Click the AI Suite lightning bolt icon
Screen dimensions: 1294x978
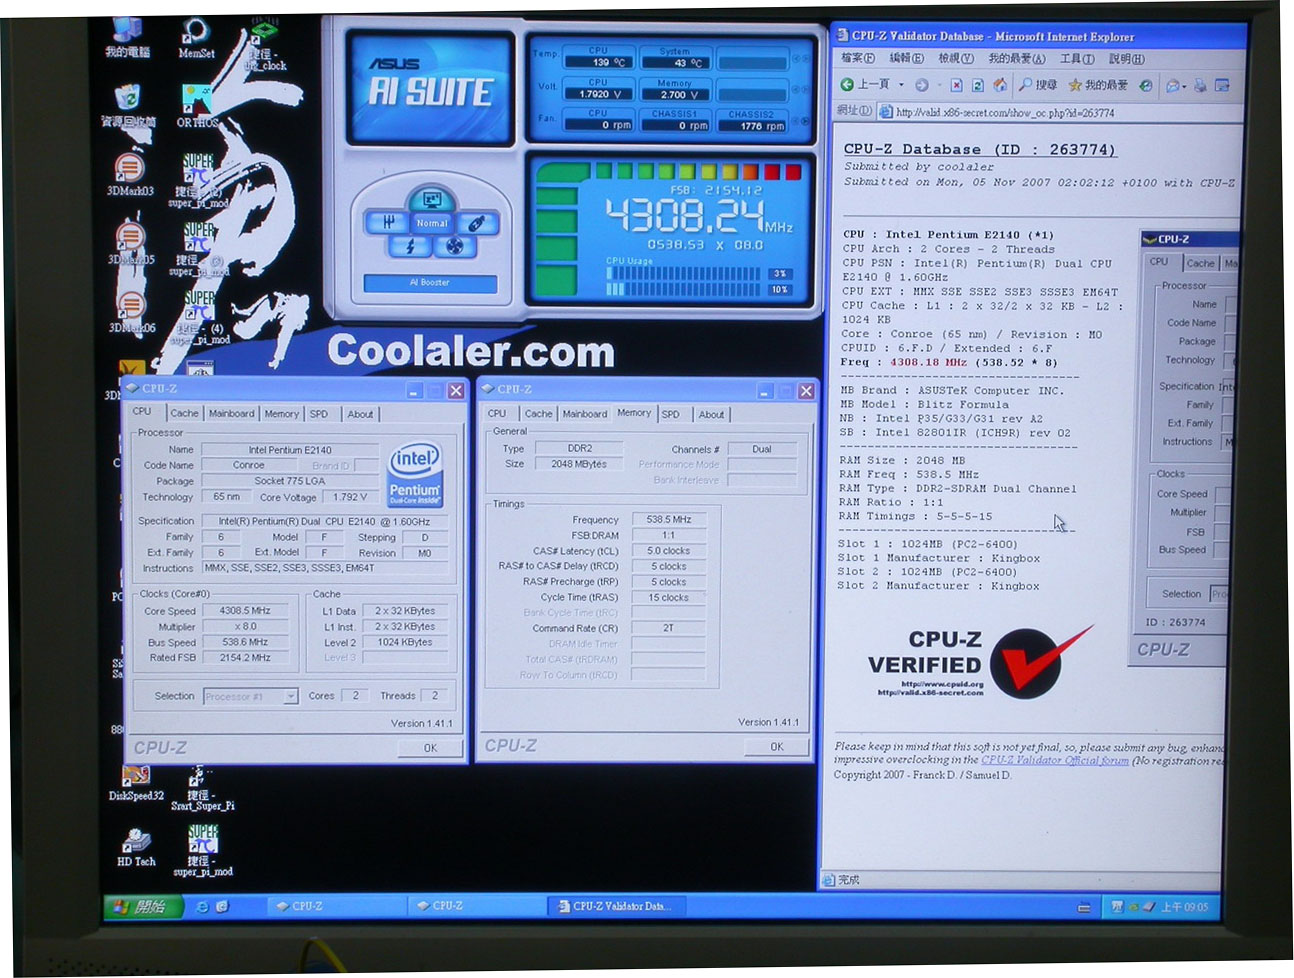[x=410, y=245]
